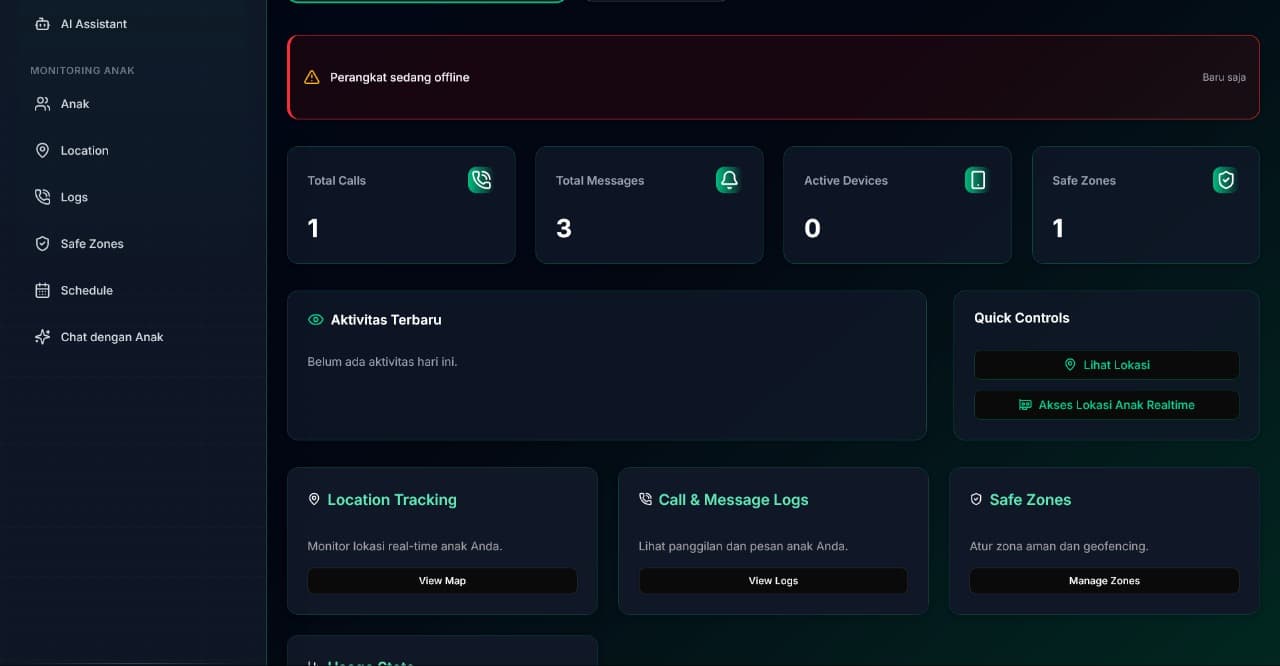The height and width of the screenshot is (666, 1280).
Task: Click the phone icon on Total Calls card
Action: pos(480,180)
